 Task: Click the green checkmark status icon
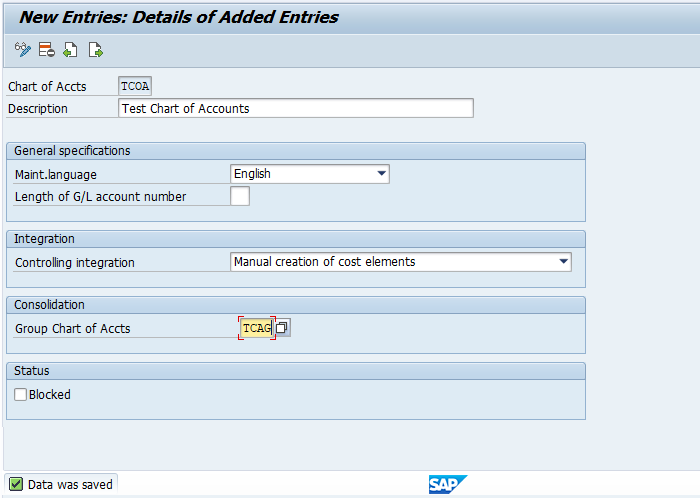click(16, 484)
